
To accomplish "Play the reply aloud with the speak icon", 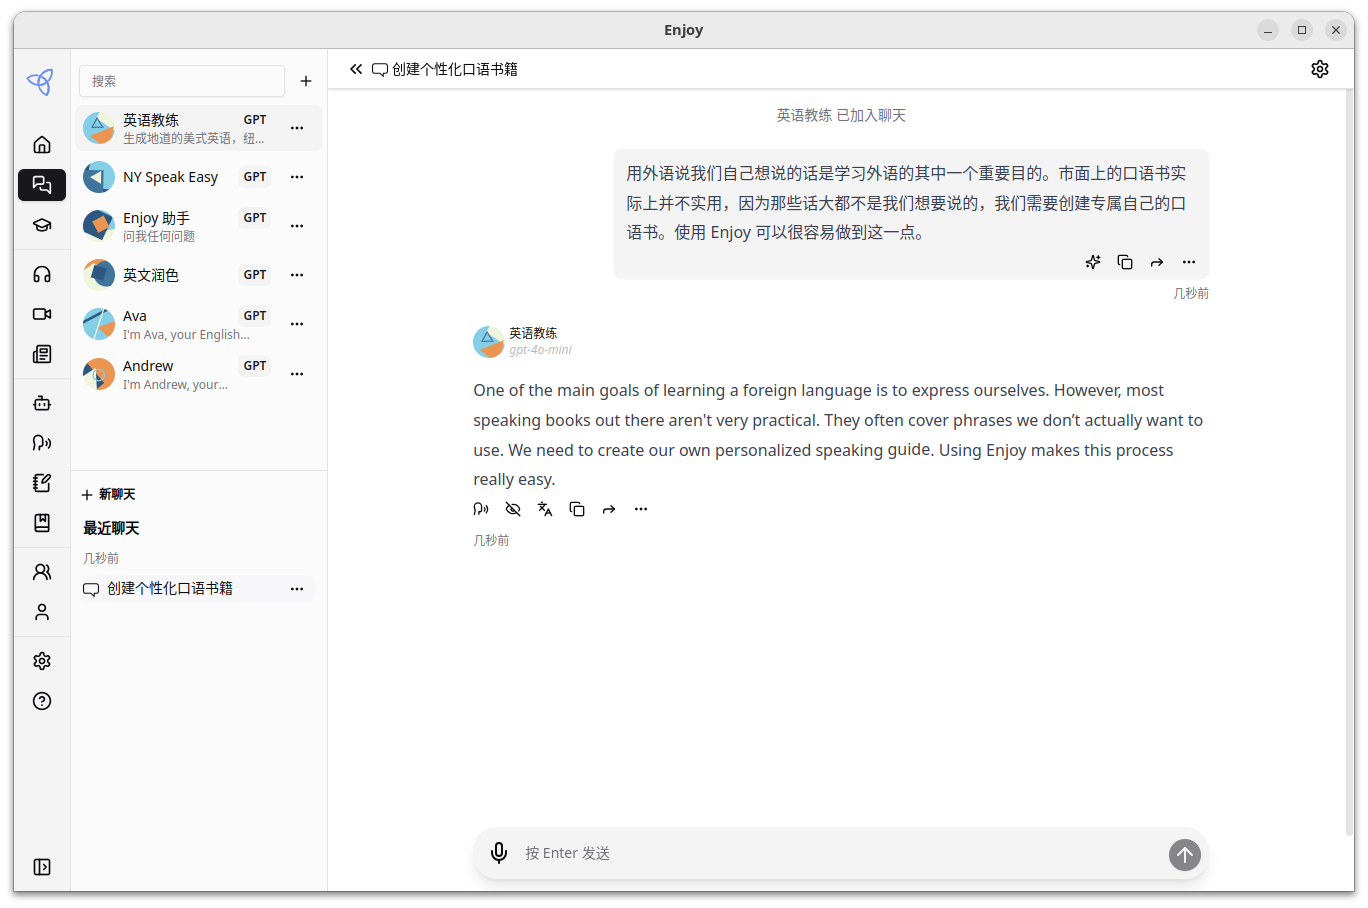I will pos(481,509).
